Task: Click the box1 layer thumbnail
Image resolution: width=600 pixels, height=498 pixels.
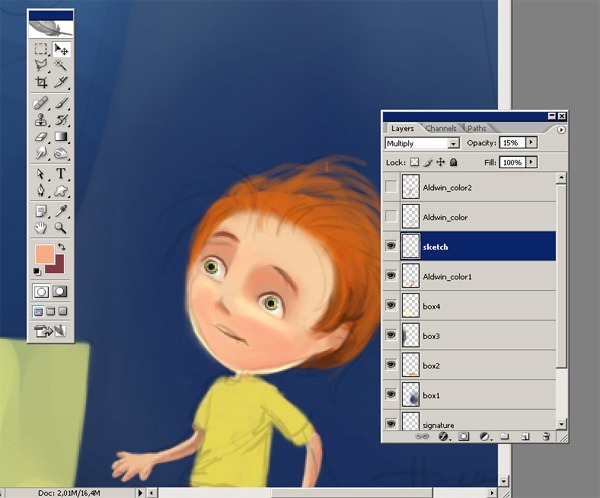Action: [410, 396]
